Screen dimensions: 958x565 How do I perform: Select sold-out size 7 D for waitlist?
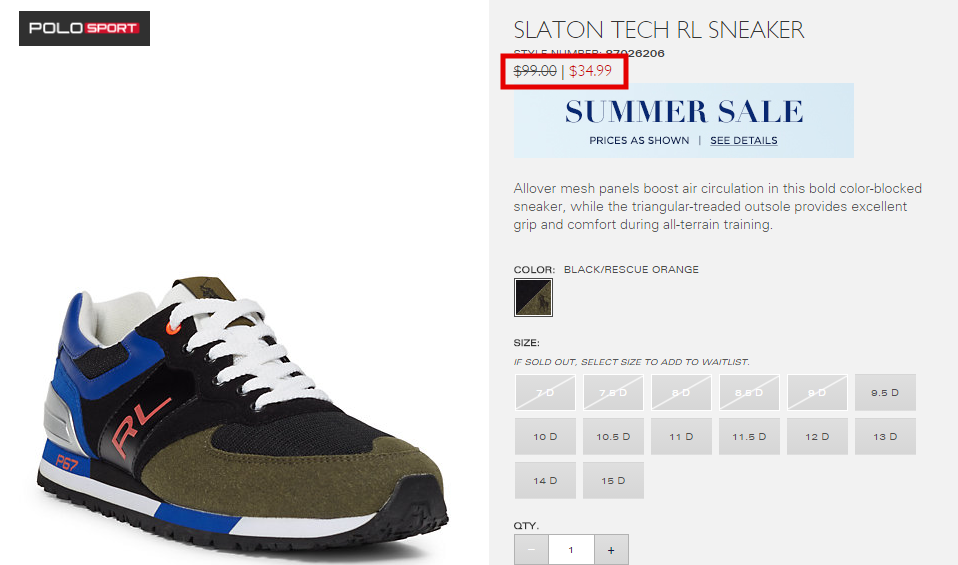[x=545, y=393]
